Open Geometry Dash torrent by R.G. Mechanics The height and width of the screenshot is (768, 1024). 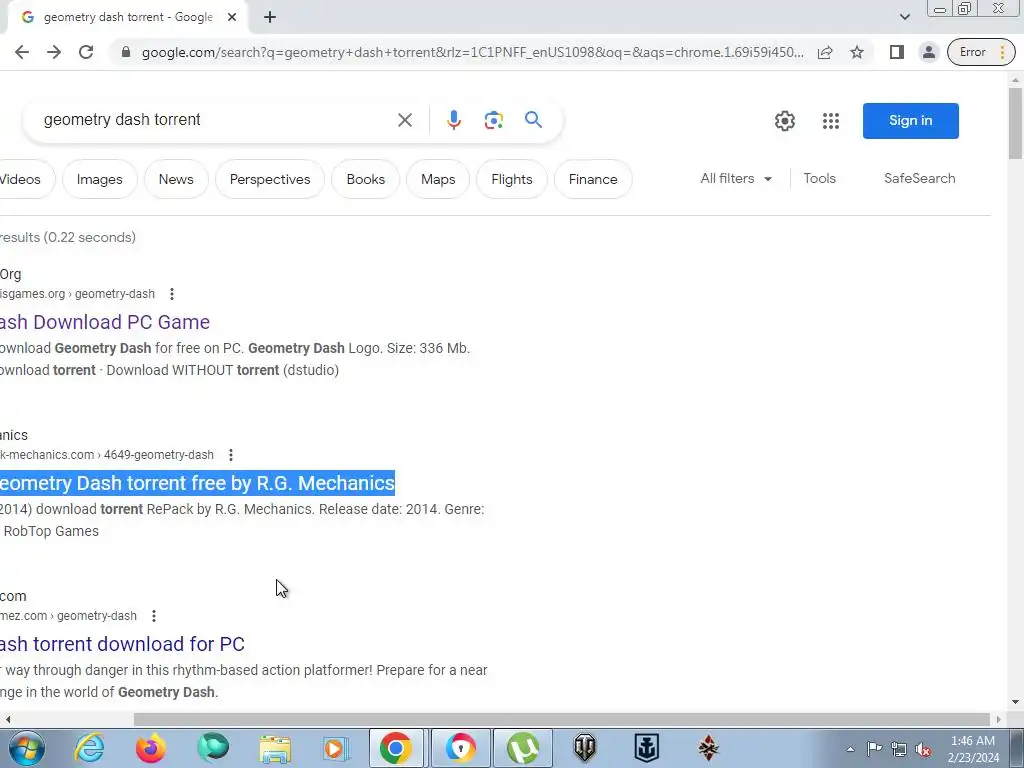pyautogui.click(x=197, y=483)
